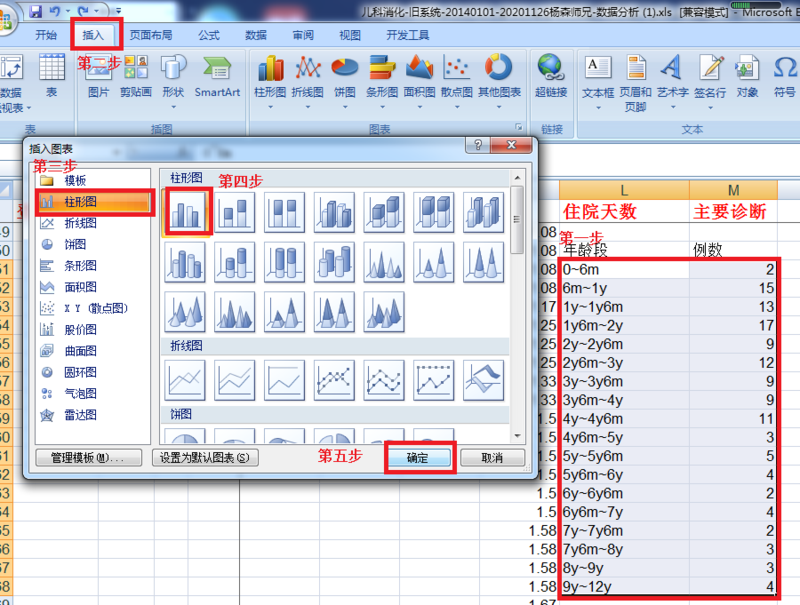This screenshot has width=800, height=605.
Task: Cancel the dialog with the 取消 button
Action: [492, 458]
